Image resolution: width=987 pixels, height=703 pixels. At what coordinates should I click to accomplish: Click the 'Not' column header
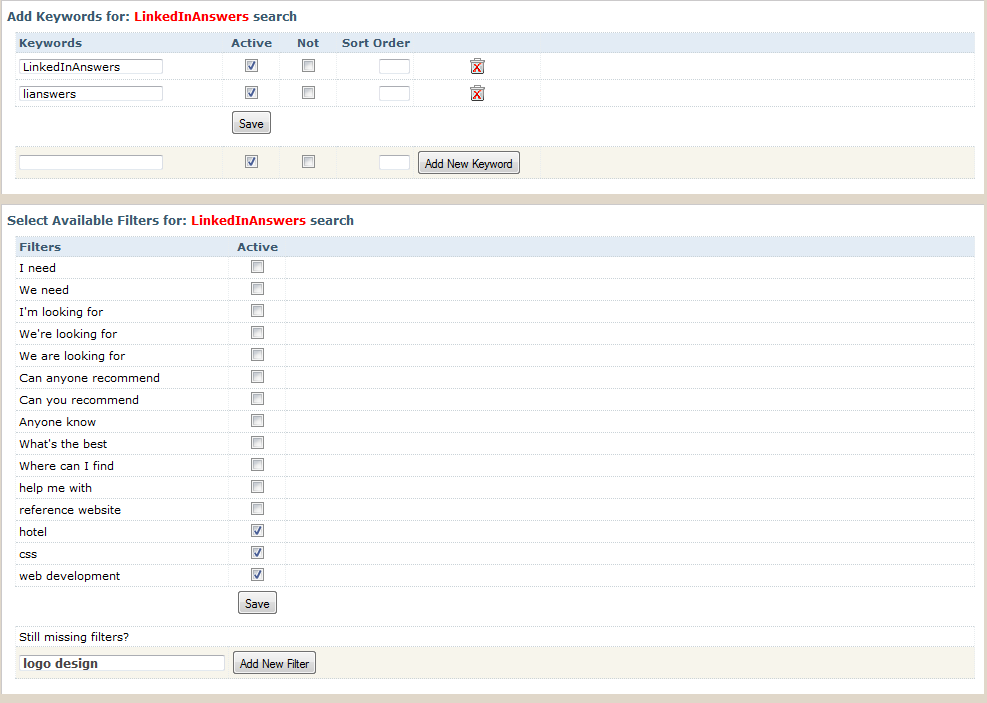tap(308, 43)
